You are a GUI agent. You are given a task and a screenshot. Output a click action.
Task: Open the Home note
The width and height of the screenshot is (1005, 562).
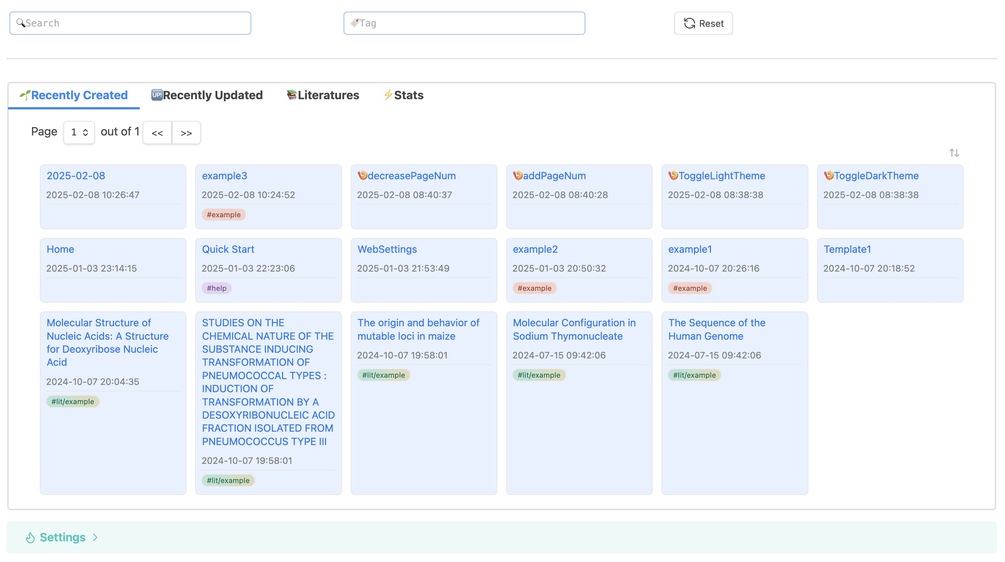tap(60, 249)
